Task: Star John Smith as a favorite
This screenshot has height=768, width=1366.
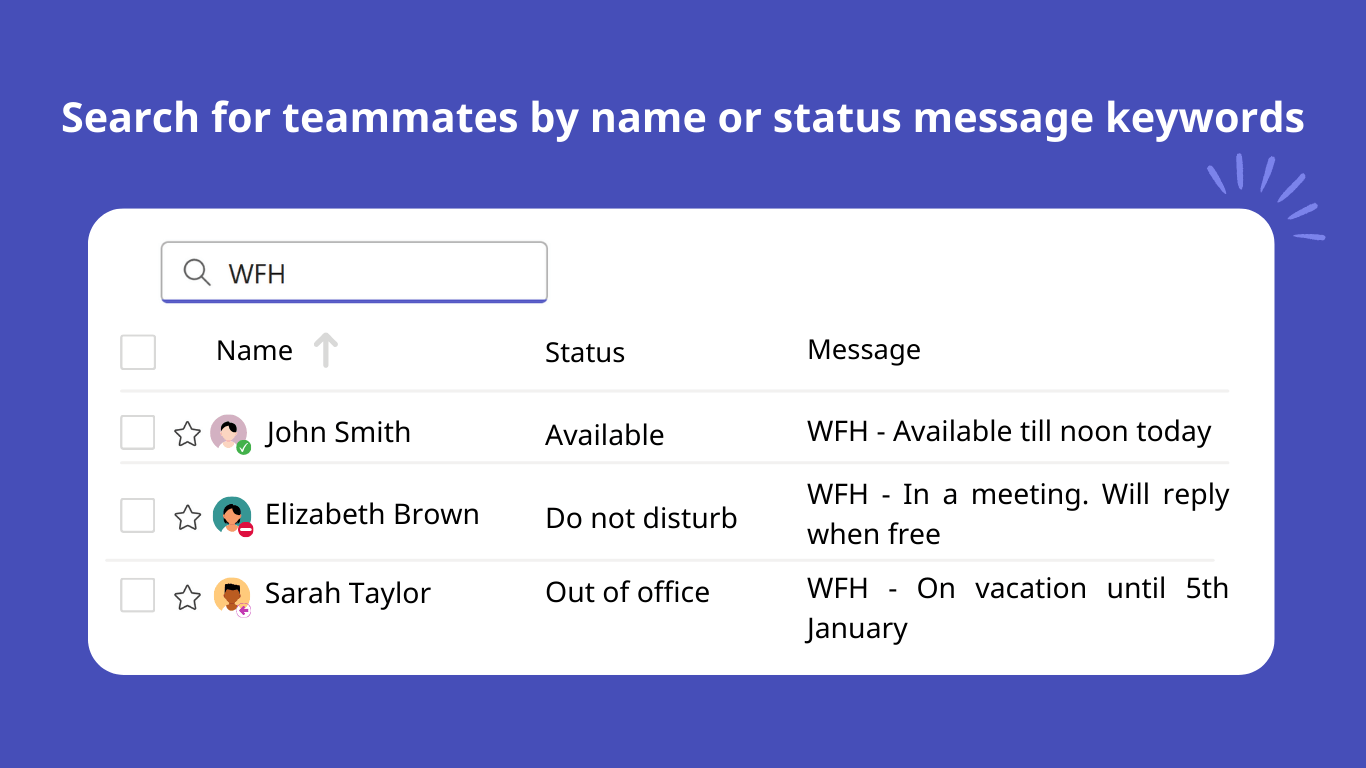Action: (x=187, y=432)
